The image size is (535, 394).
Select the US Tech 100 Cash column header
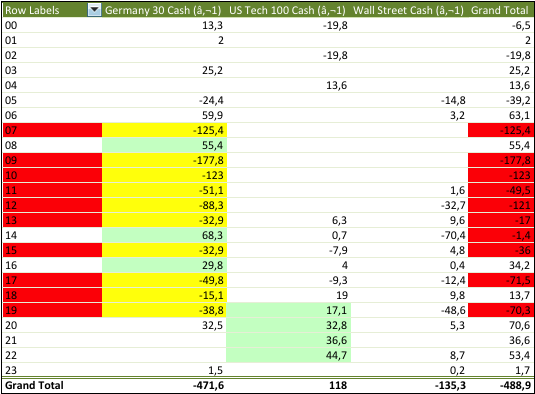(x=289, y=10)
